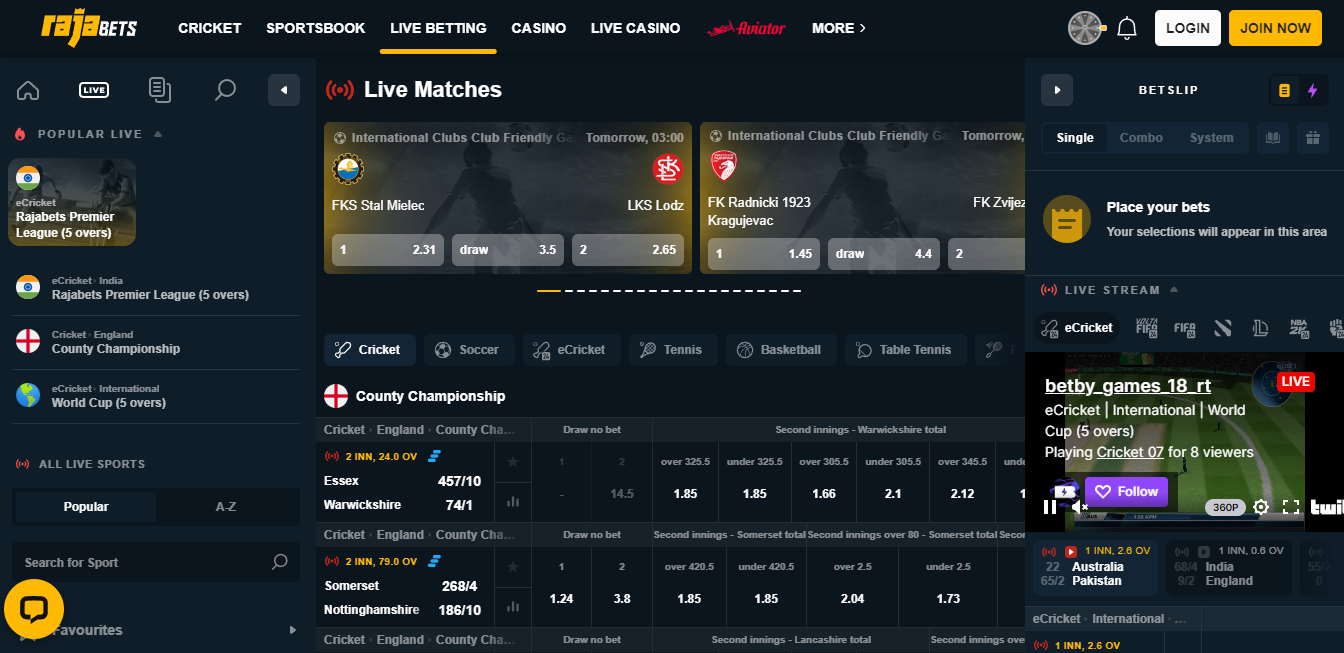Open the home icon in the sidebar

28,90
